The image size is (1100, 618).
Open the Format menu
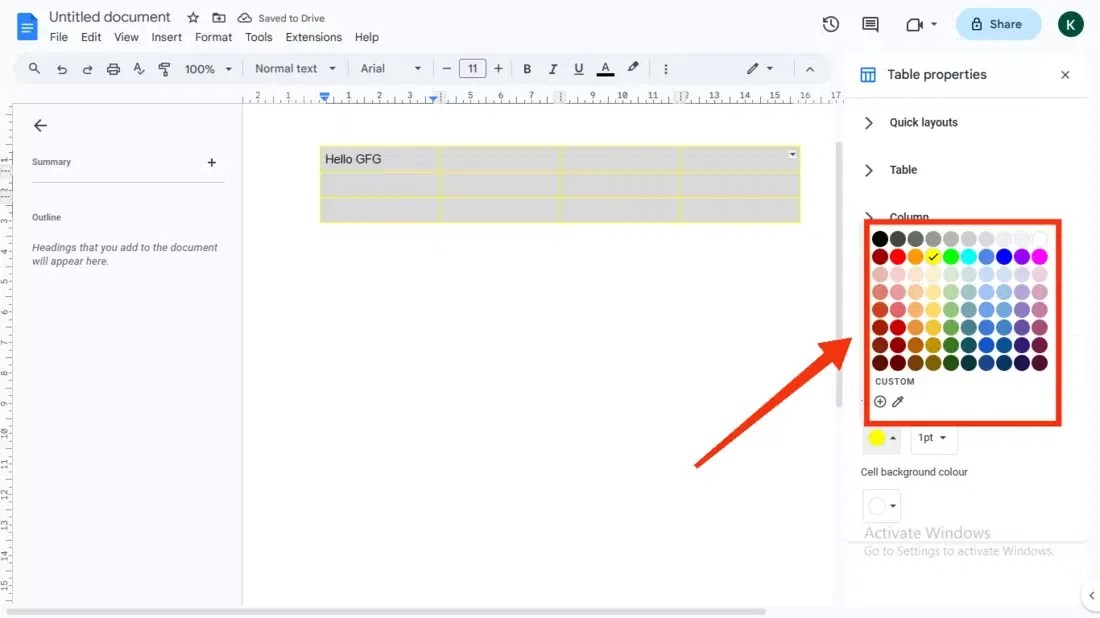pyautogui.click(x=213, y=37)
